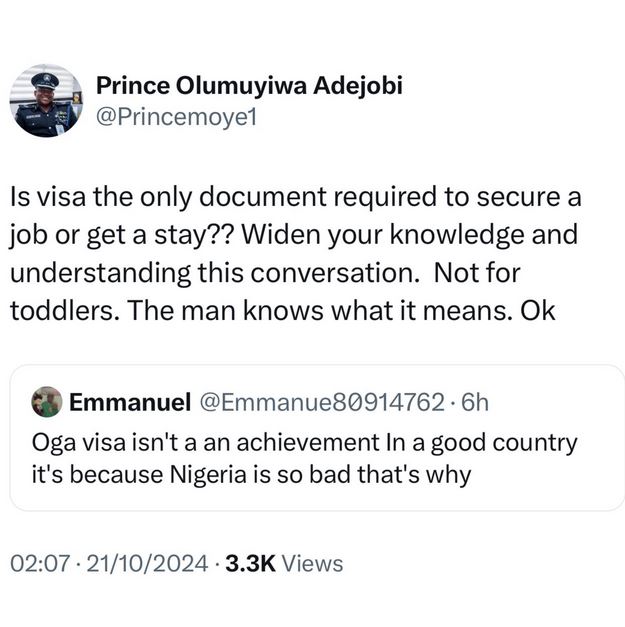
Task: Click the 3.3K view count number
Action: (x=251, y=563)
